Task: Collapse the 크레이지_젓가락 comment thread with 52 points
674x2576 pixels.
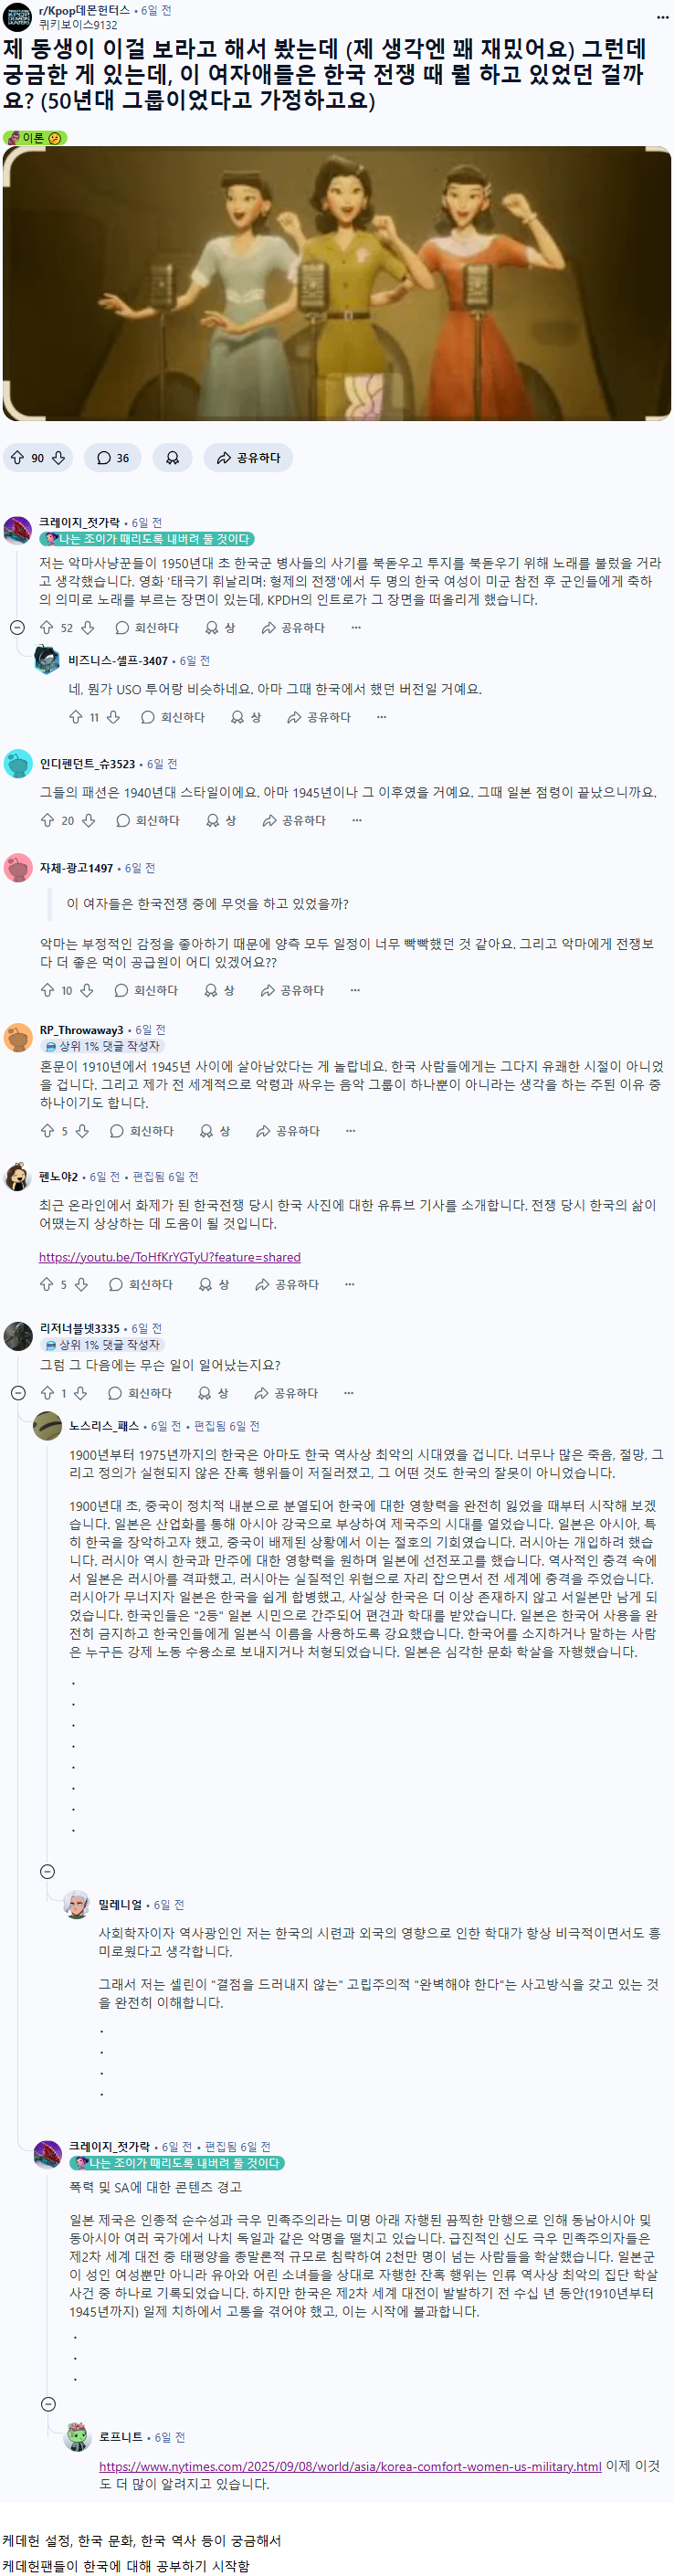Action: [x=17, y=628]
